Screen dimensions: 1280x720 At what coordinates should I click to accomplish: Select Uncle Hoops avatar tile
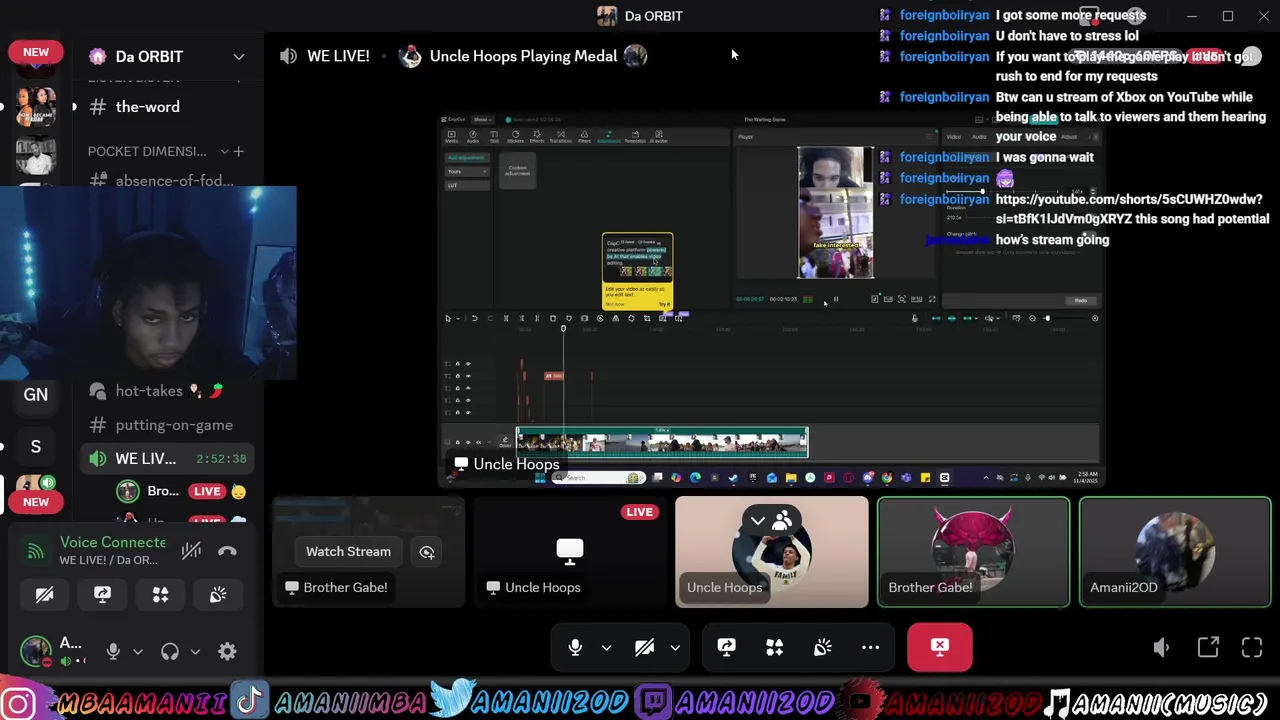coord(772,552)
